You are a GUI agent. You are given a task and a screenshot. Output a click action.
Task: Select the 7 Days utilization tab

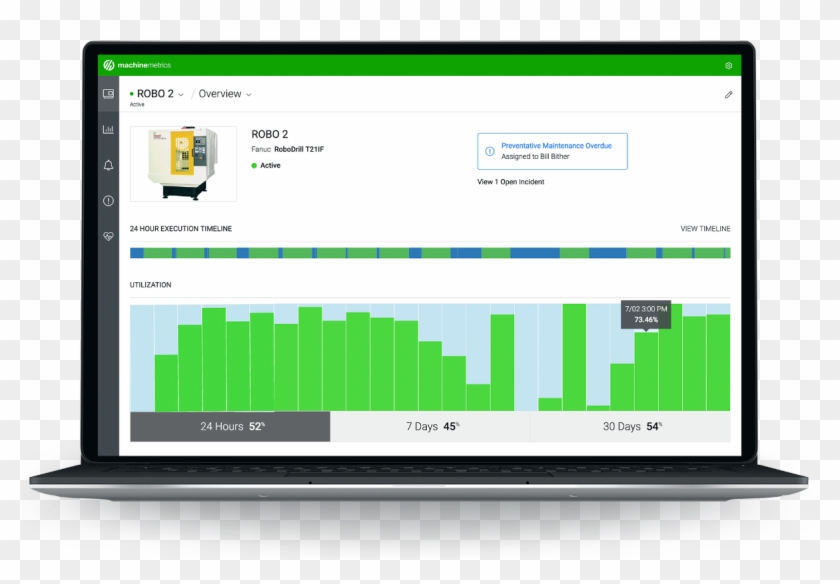click(x=430, y=426)
